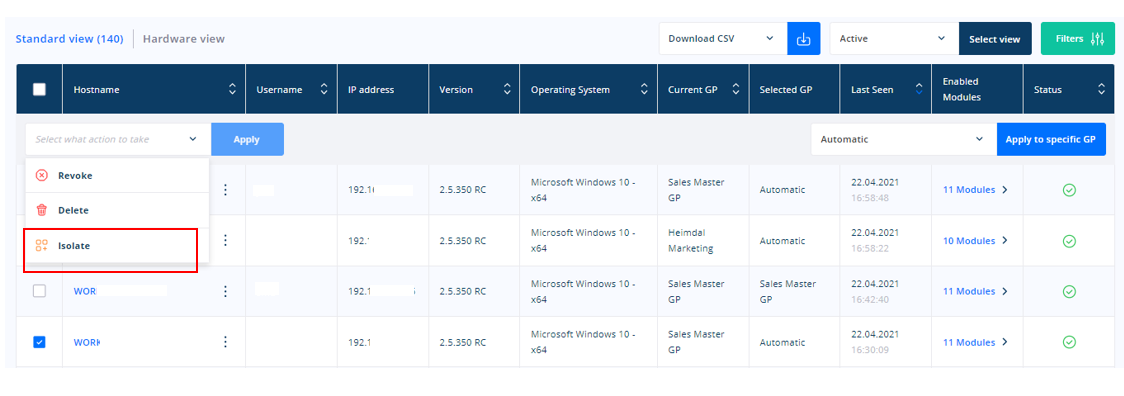Expand 11 Modules for 16:30:09 row
Image resolution: width=1124 pixels, height=396 pixels.
(x=976, y=342)
